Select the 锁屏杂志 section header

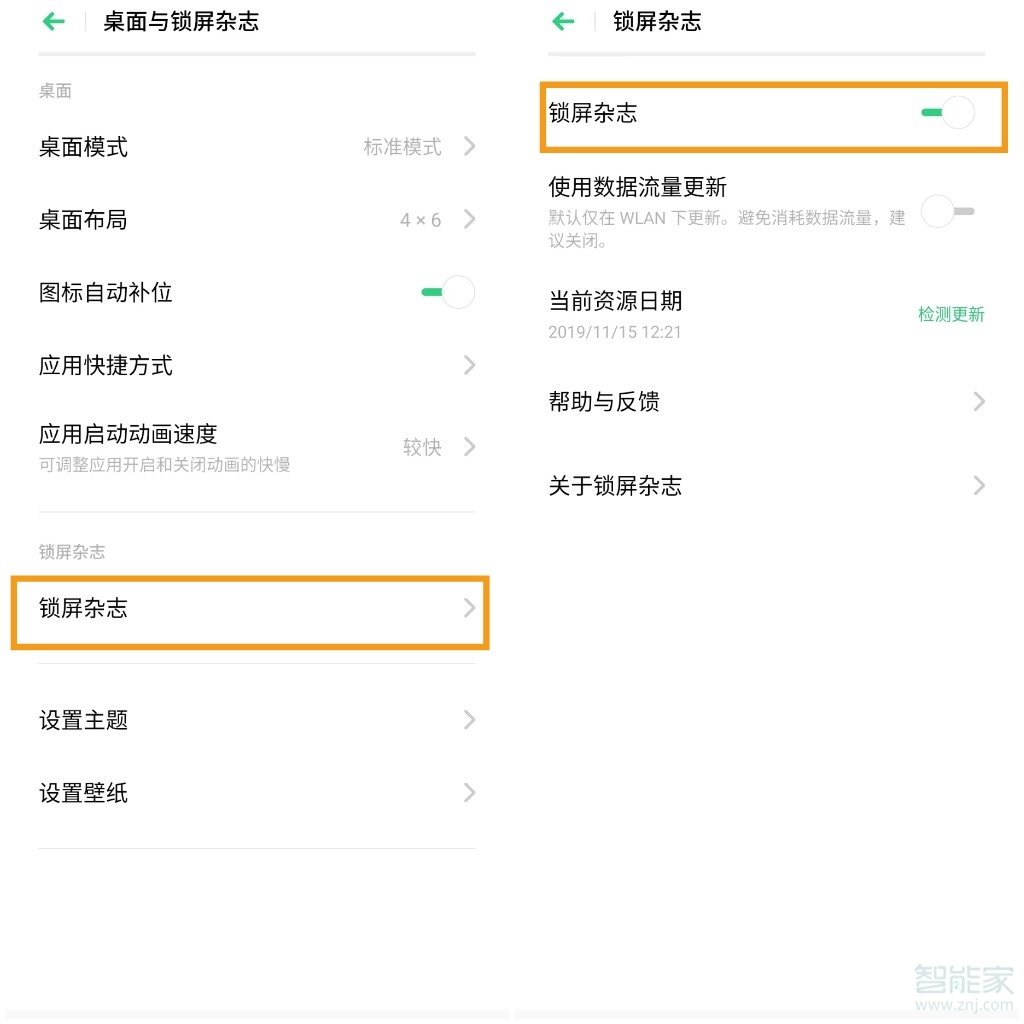[x=72, y=551]
